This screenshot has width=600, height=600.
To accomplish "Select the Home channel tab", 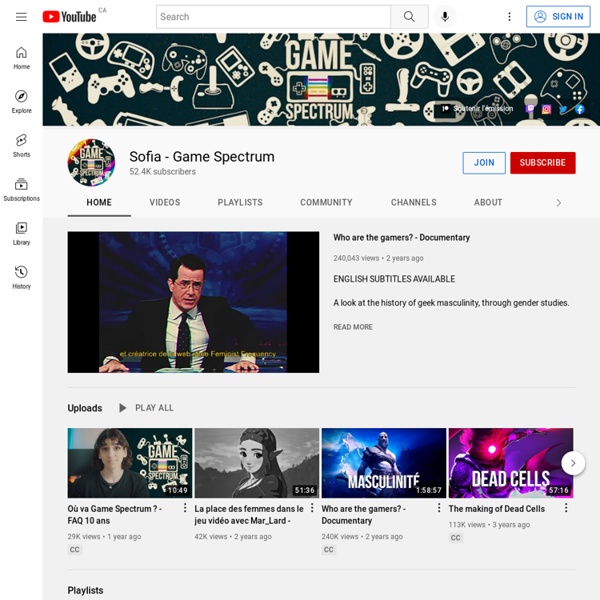I will pos(99,202).
